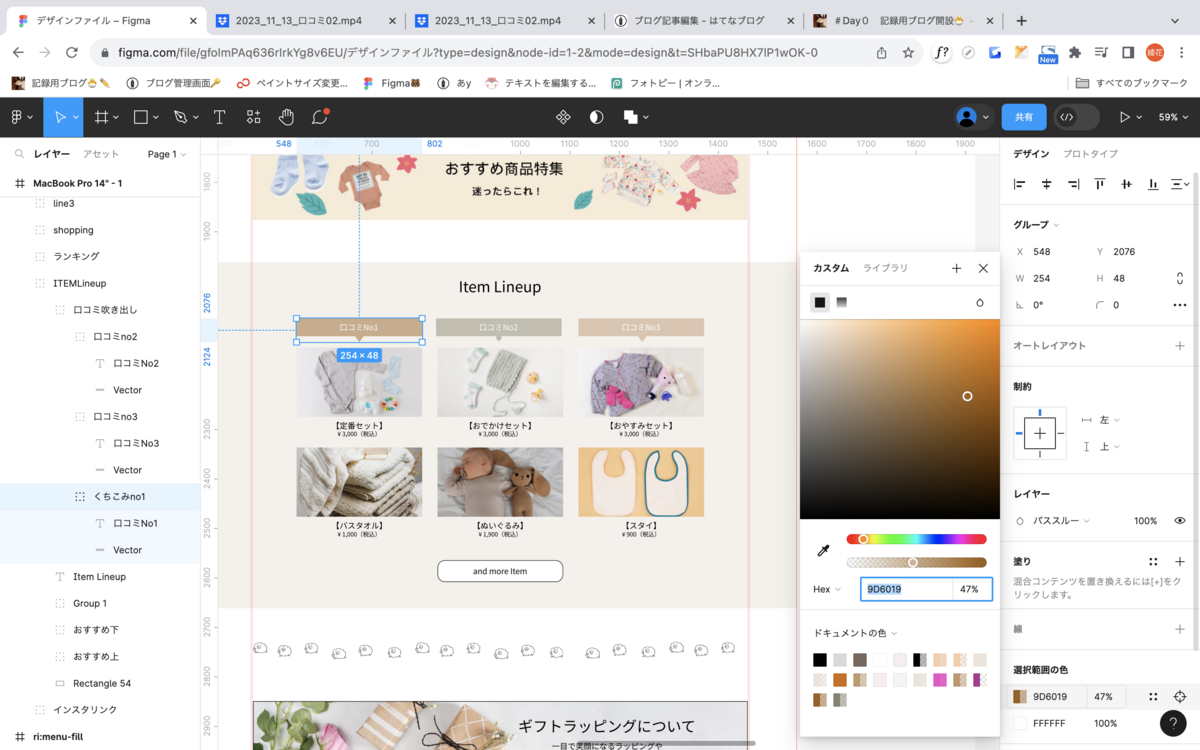This screenshot has height=750, width=1200.
Task: Open the user avatar menu
Action: (972, 117)
